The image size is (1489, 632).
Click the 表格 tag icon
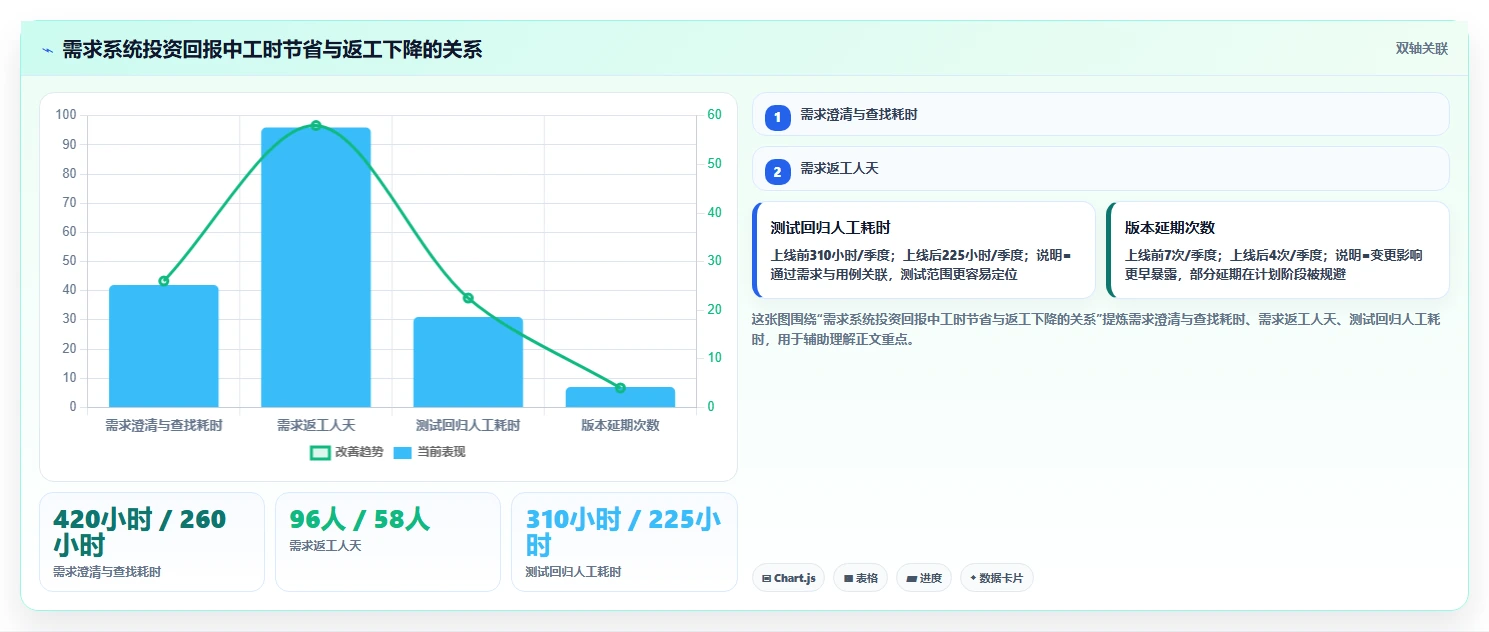point(848,578)
